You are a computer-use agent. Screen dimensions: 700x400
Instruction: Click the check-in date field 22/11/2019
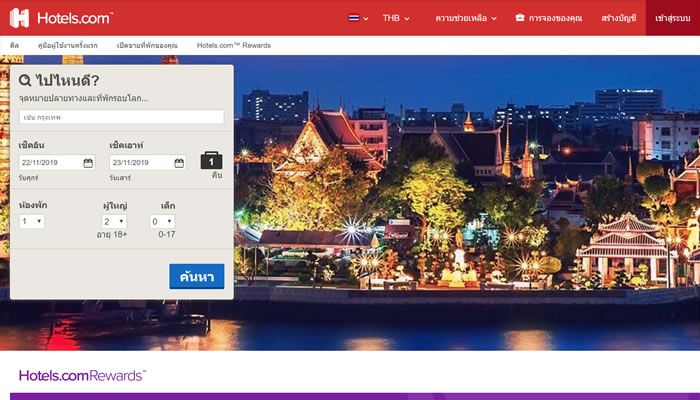tap(50, 163)
